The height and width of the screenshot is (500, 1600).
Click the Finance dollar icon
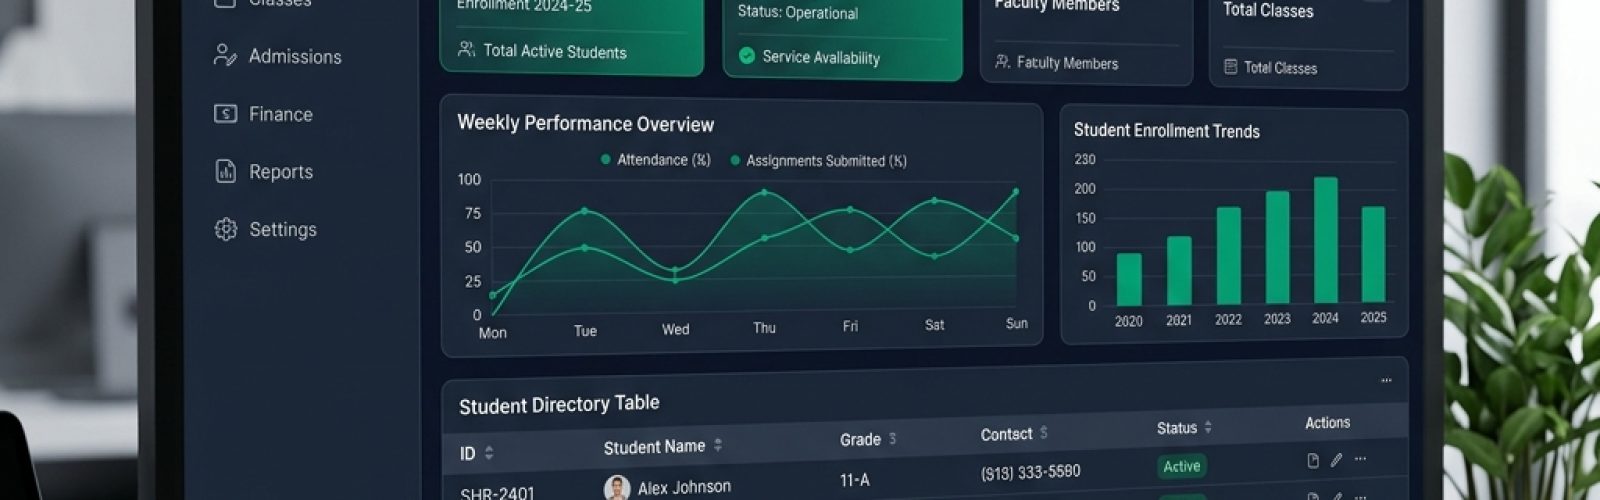(225, 113)
